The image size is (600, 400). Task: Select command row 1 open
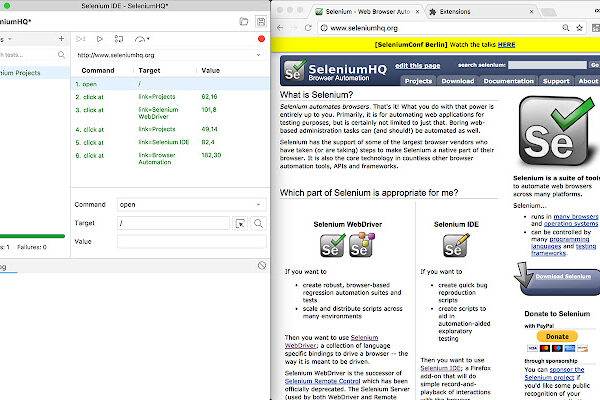click(170, 84)
